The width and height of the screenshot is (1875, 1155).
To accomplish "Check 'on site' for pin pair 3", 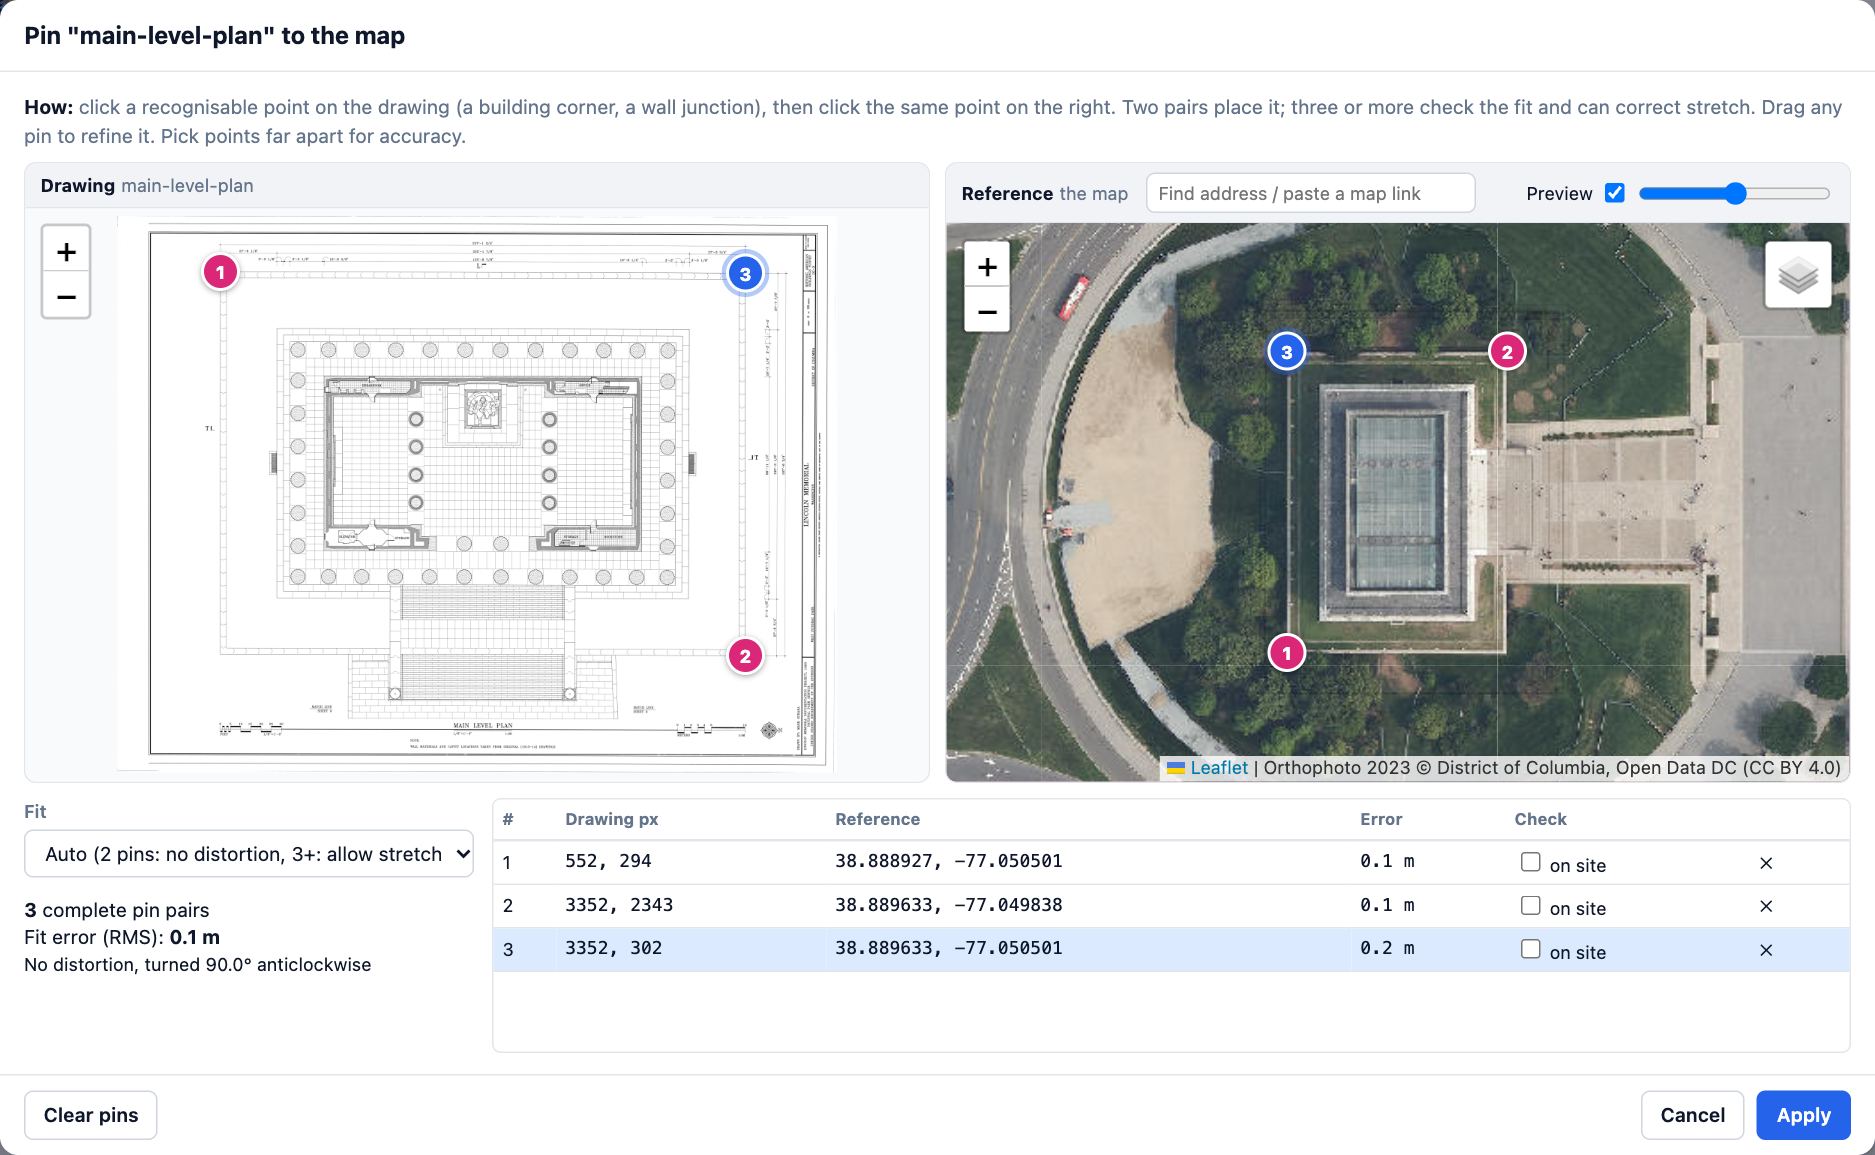I will coord(1530,949).
